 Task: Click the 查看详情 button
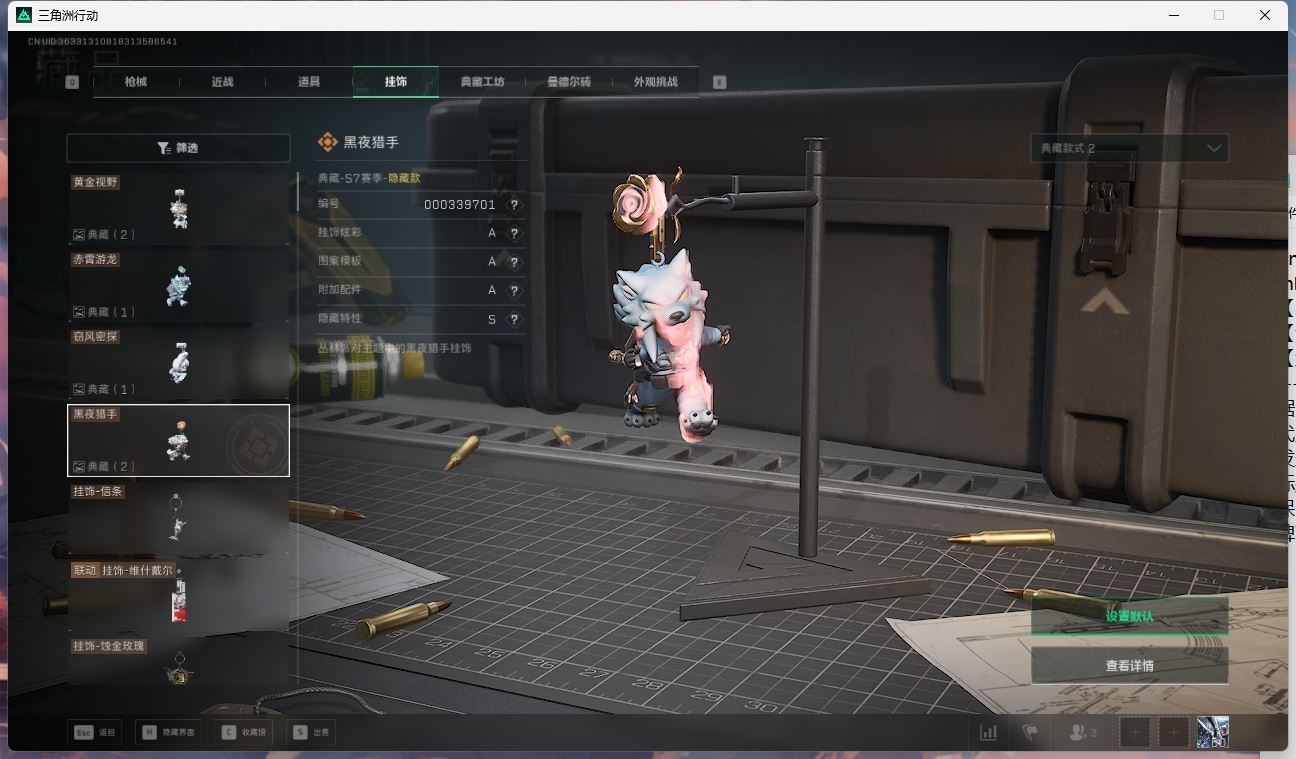[1129, 666]
